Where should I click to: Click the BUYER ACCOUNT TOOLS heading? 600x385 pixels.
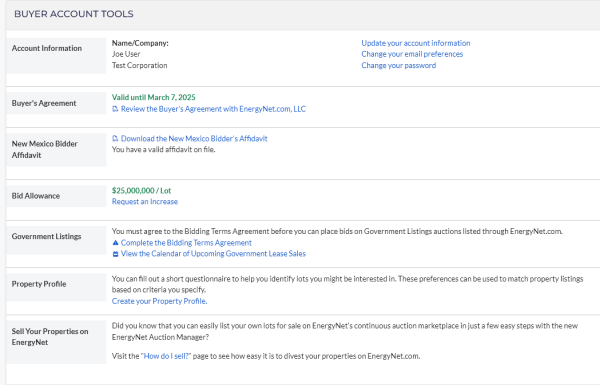pyautogui.click(x=74, y=14)
